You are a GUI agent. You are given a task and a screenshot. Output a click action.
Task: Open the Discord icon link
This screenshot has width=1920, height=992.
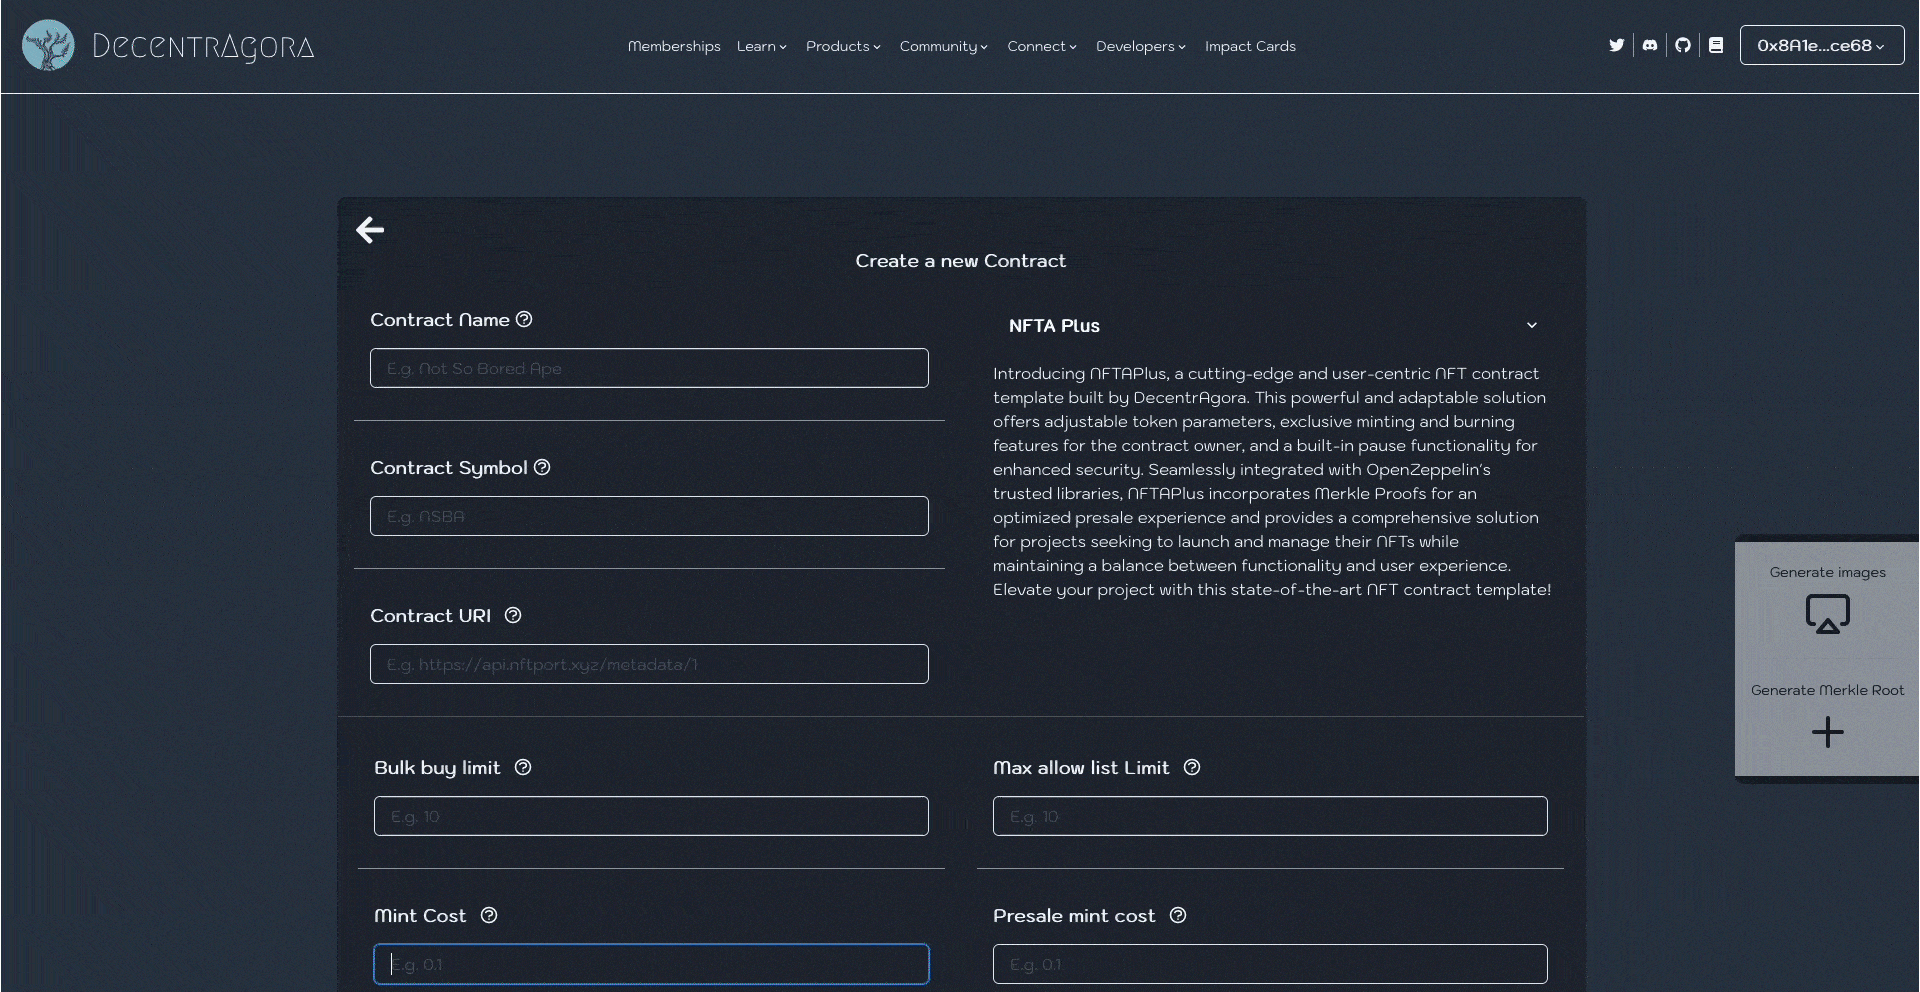point(1650,45)
